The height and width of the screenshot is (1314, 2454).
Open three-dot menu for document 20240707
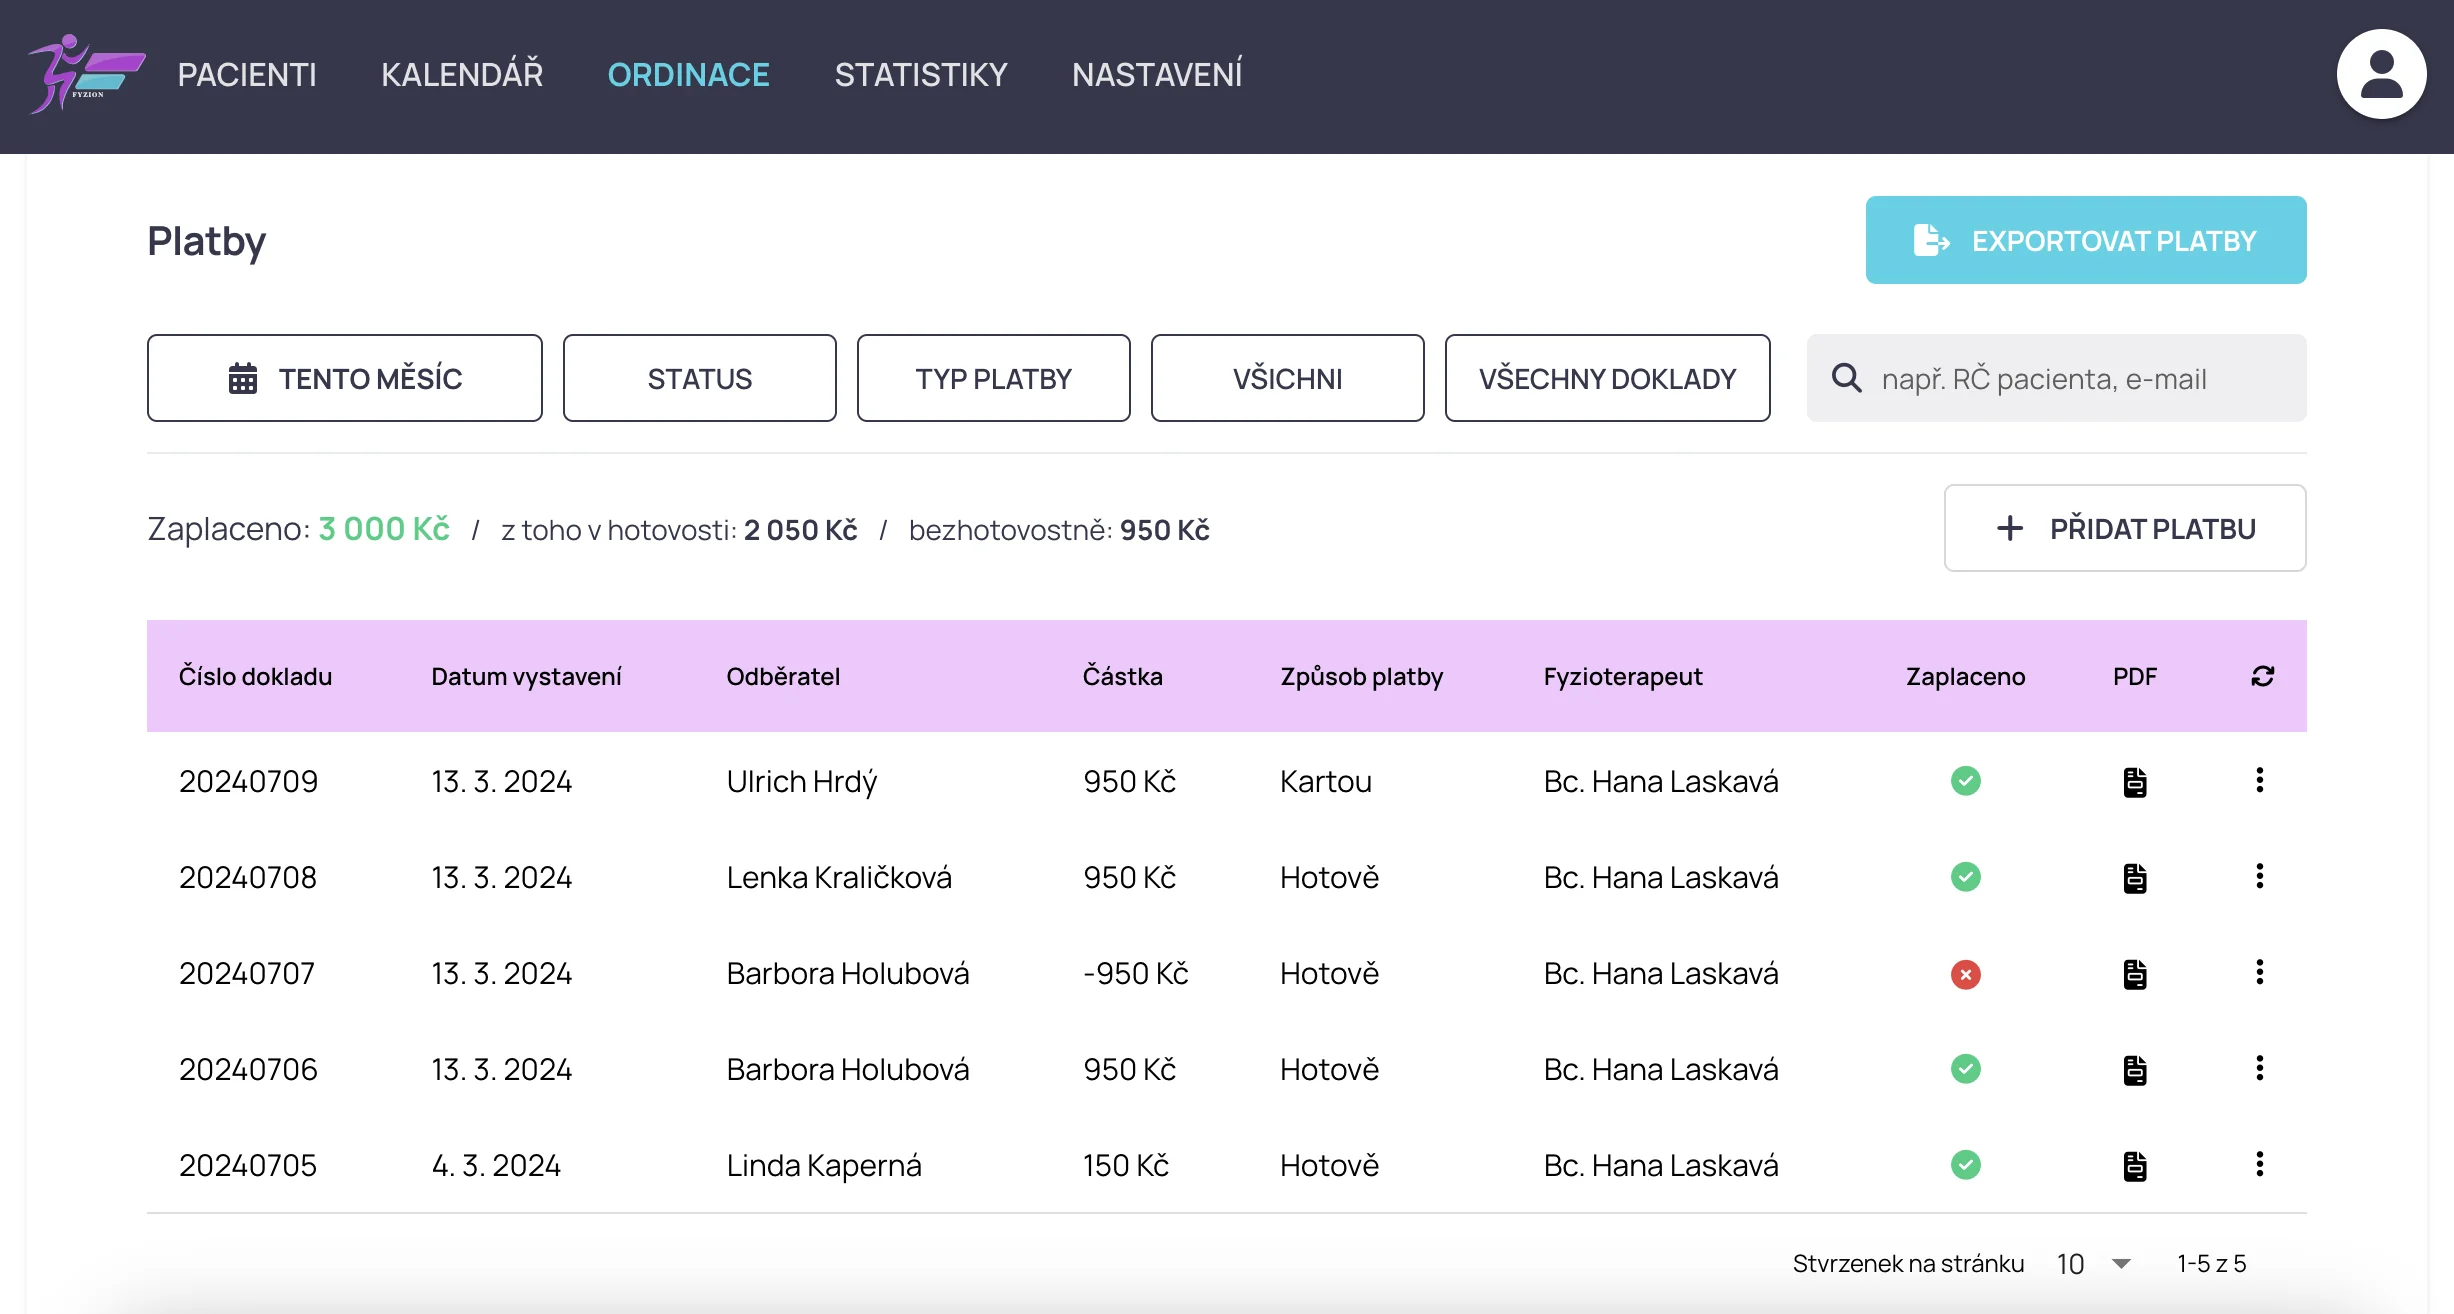tap(2259, 972)
